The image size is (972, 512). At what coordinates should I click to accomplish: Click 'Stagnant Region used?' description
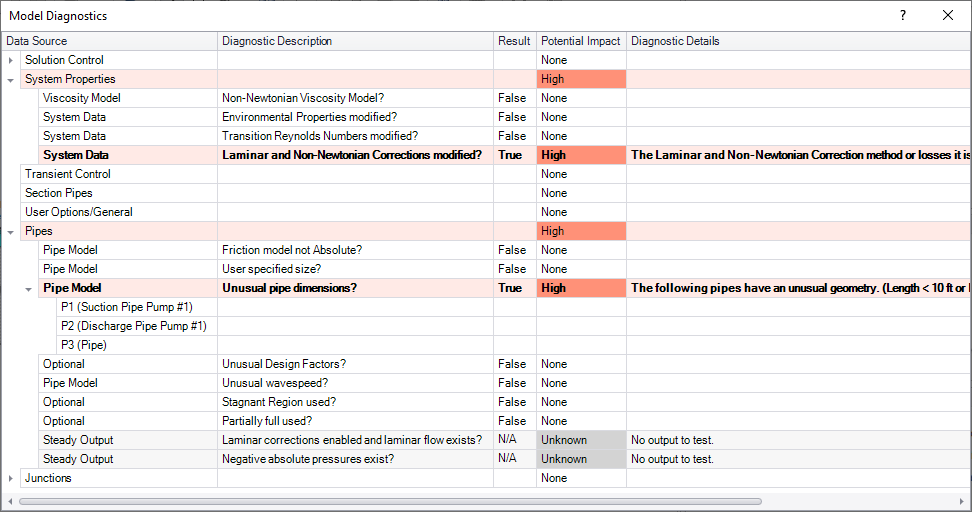click(279, 402)
